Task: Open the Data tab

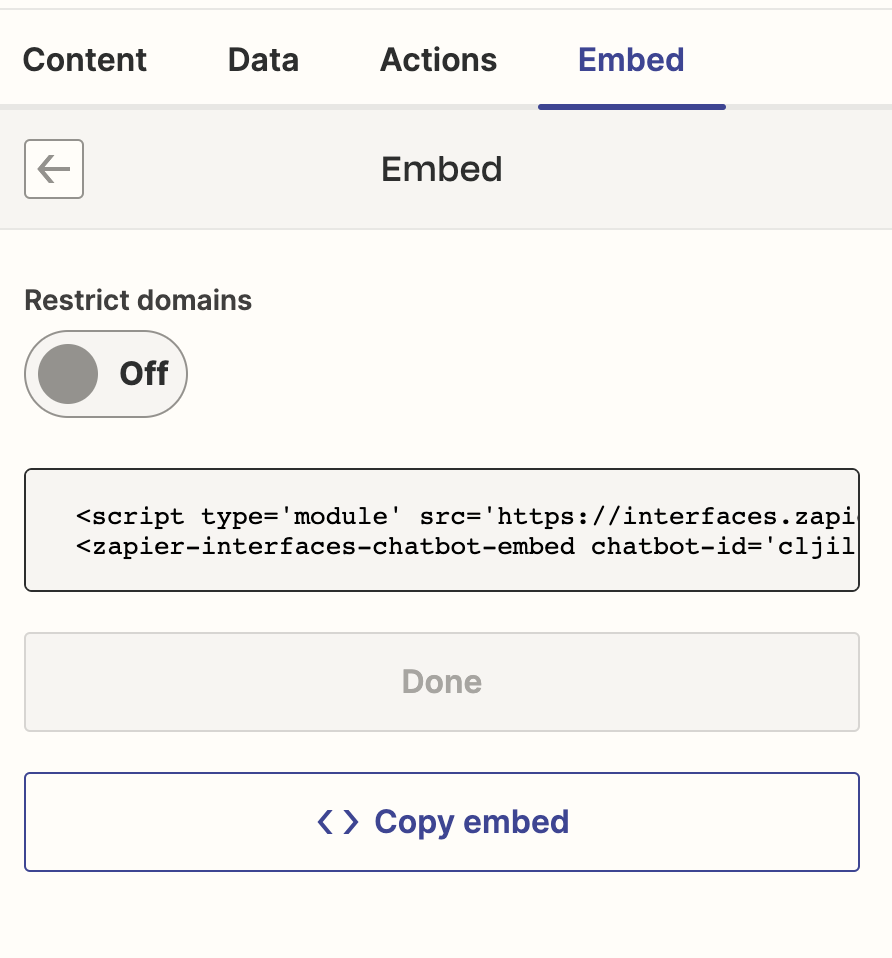Action: 262,60
